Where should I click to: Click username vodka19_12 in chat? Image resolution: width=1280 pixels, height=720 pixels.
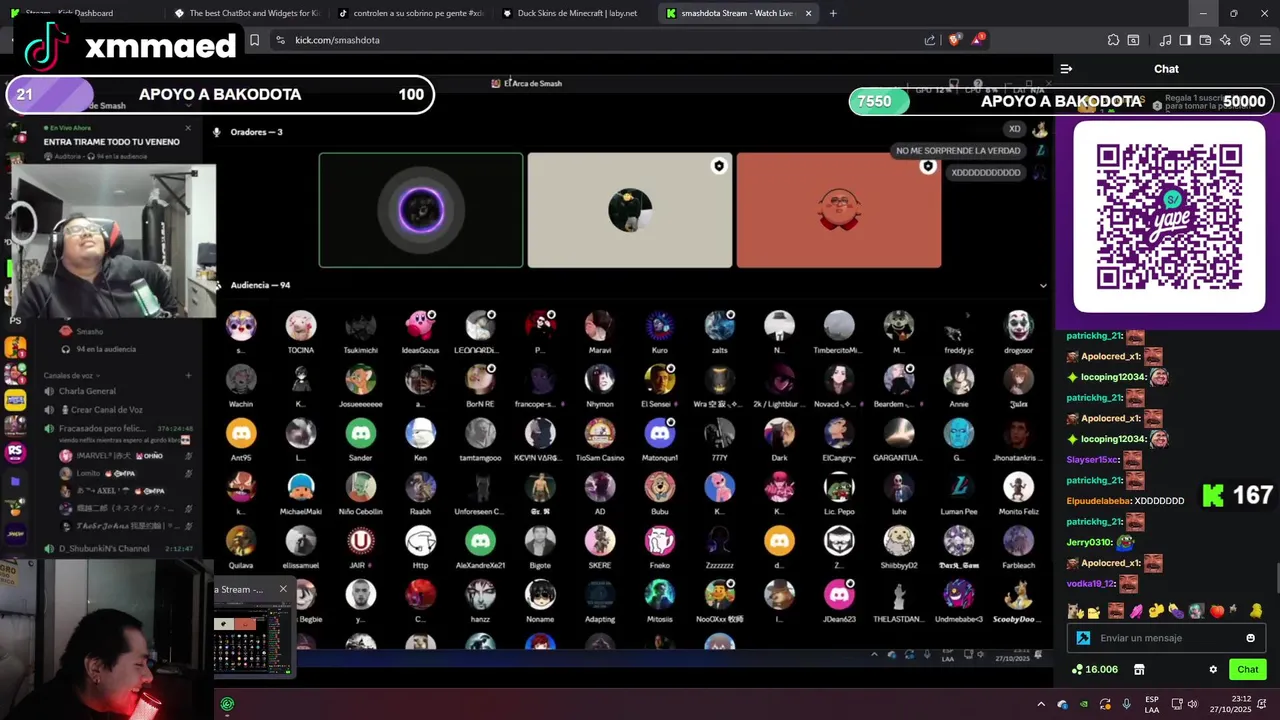[1090, 584]
